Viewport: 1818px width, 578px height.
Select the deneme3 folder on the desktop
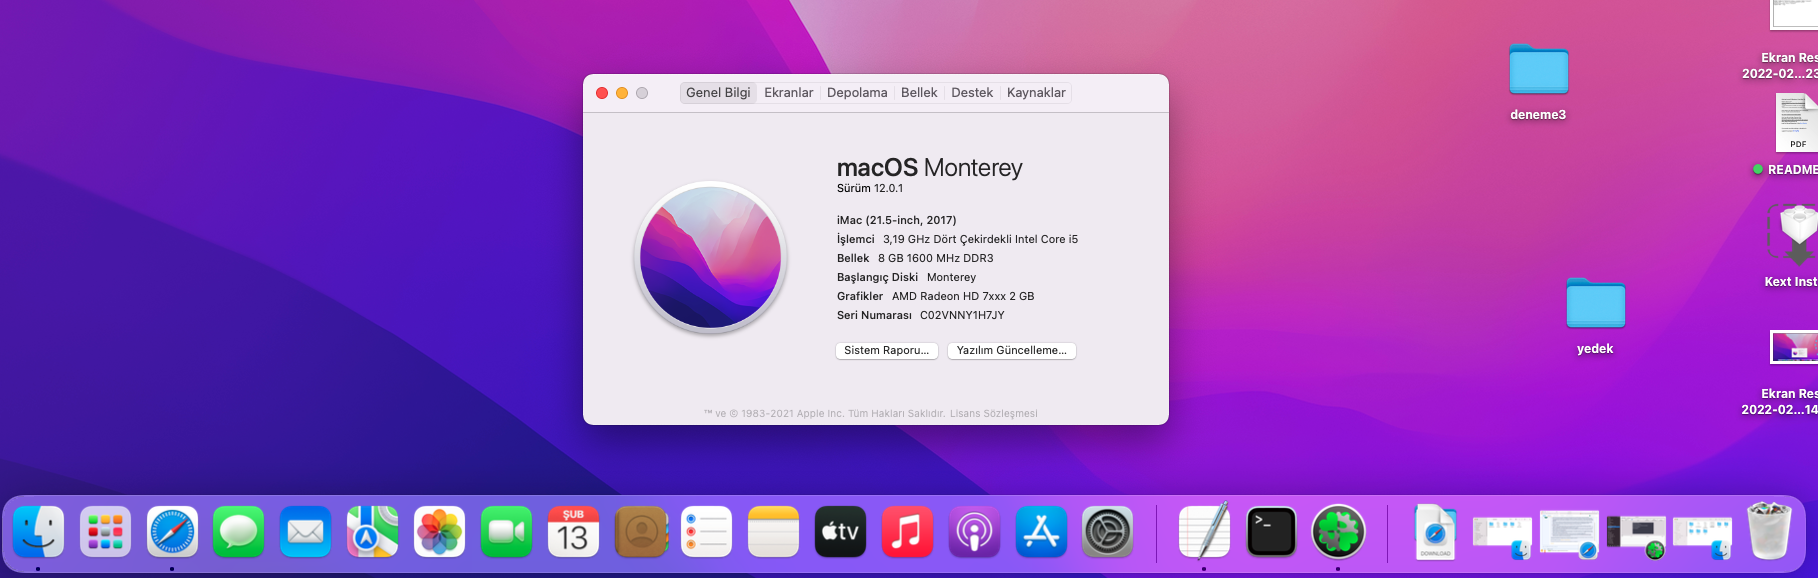click(1539, 82)
